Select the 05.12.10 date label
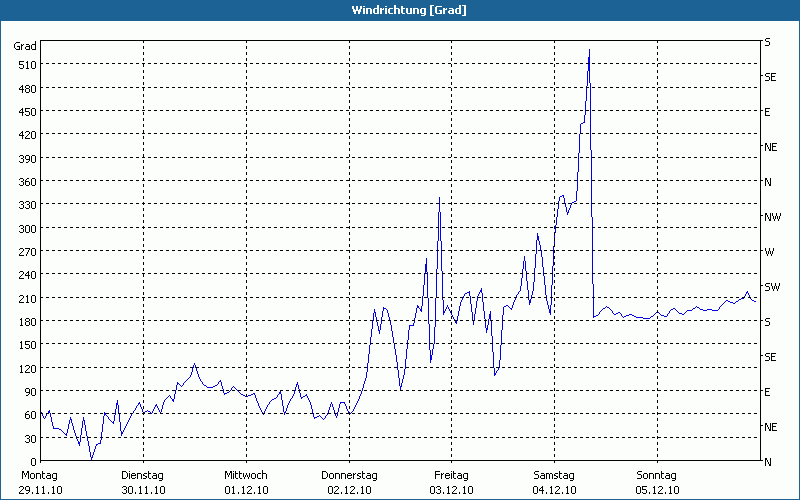Image resolution: width=800 pixels, height=500 pixels. point(658,490)
